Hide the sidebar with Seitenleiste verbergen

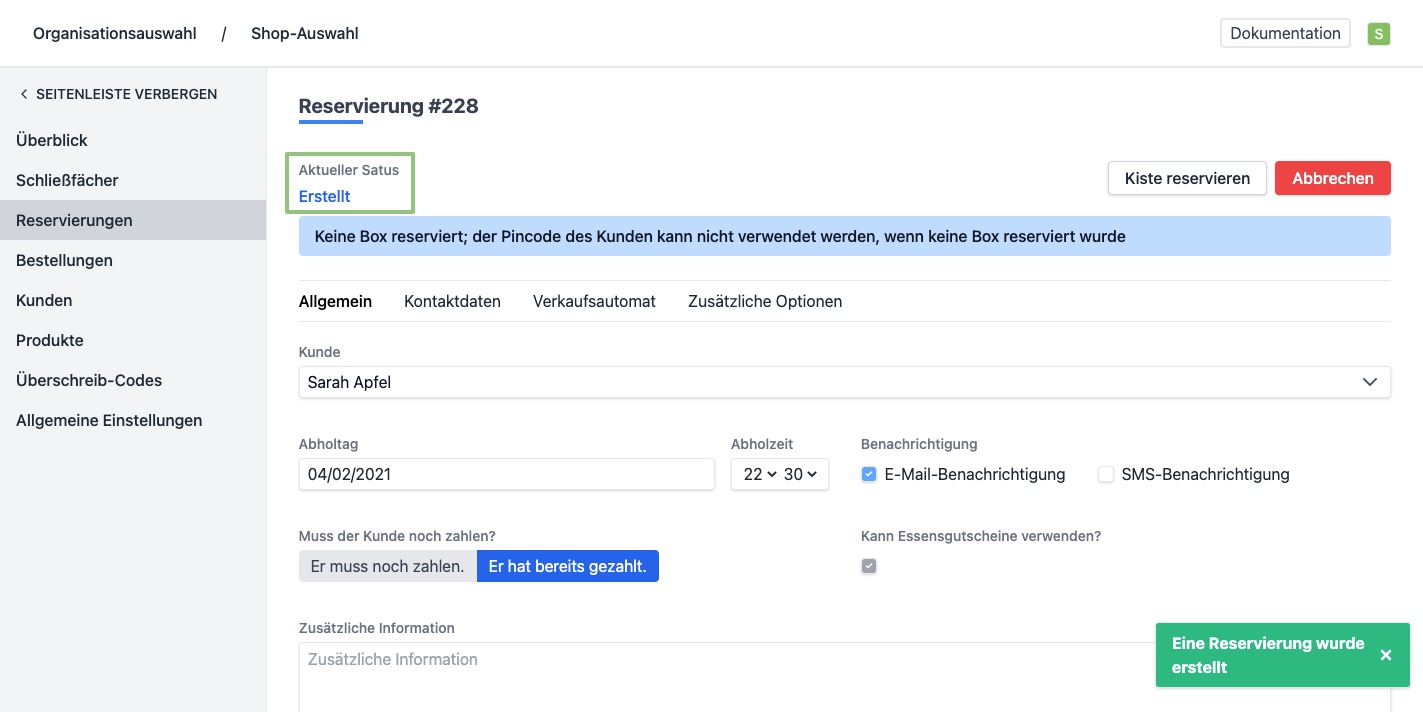pos(117,94)
